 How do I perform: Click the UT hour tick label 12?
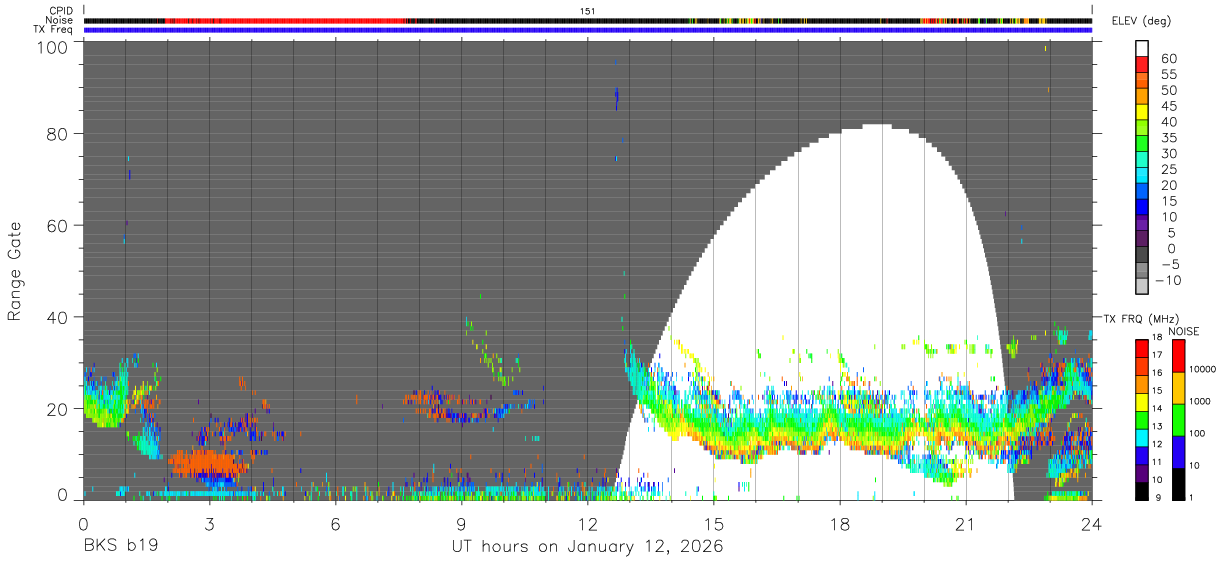click(588, 524)
